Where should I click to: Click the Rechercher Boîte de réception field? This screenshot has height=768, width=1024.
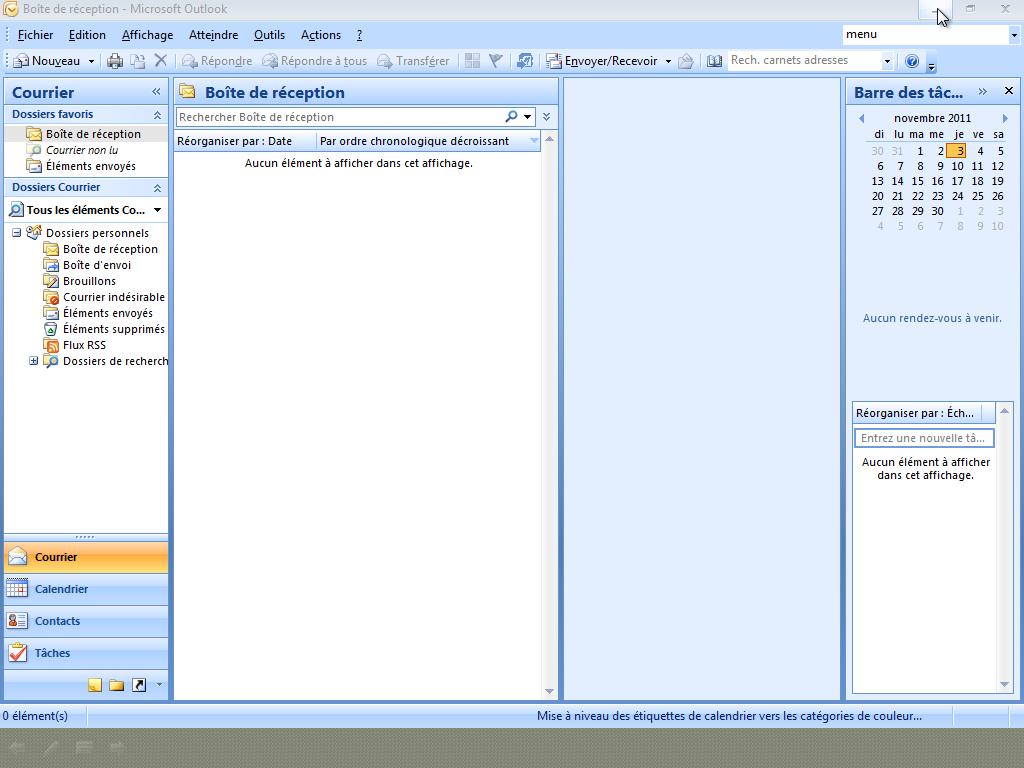click(340, 117)
